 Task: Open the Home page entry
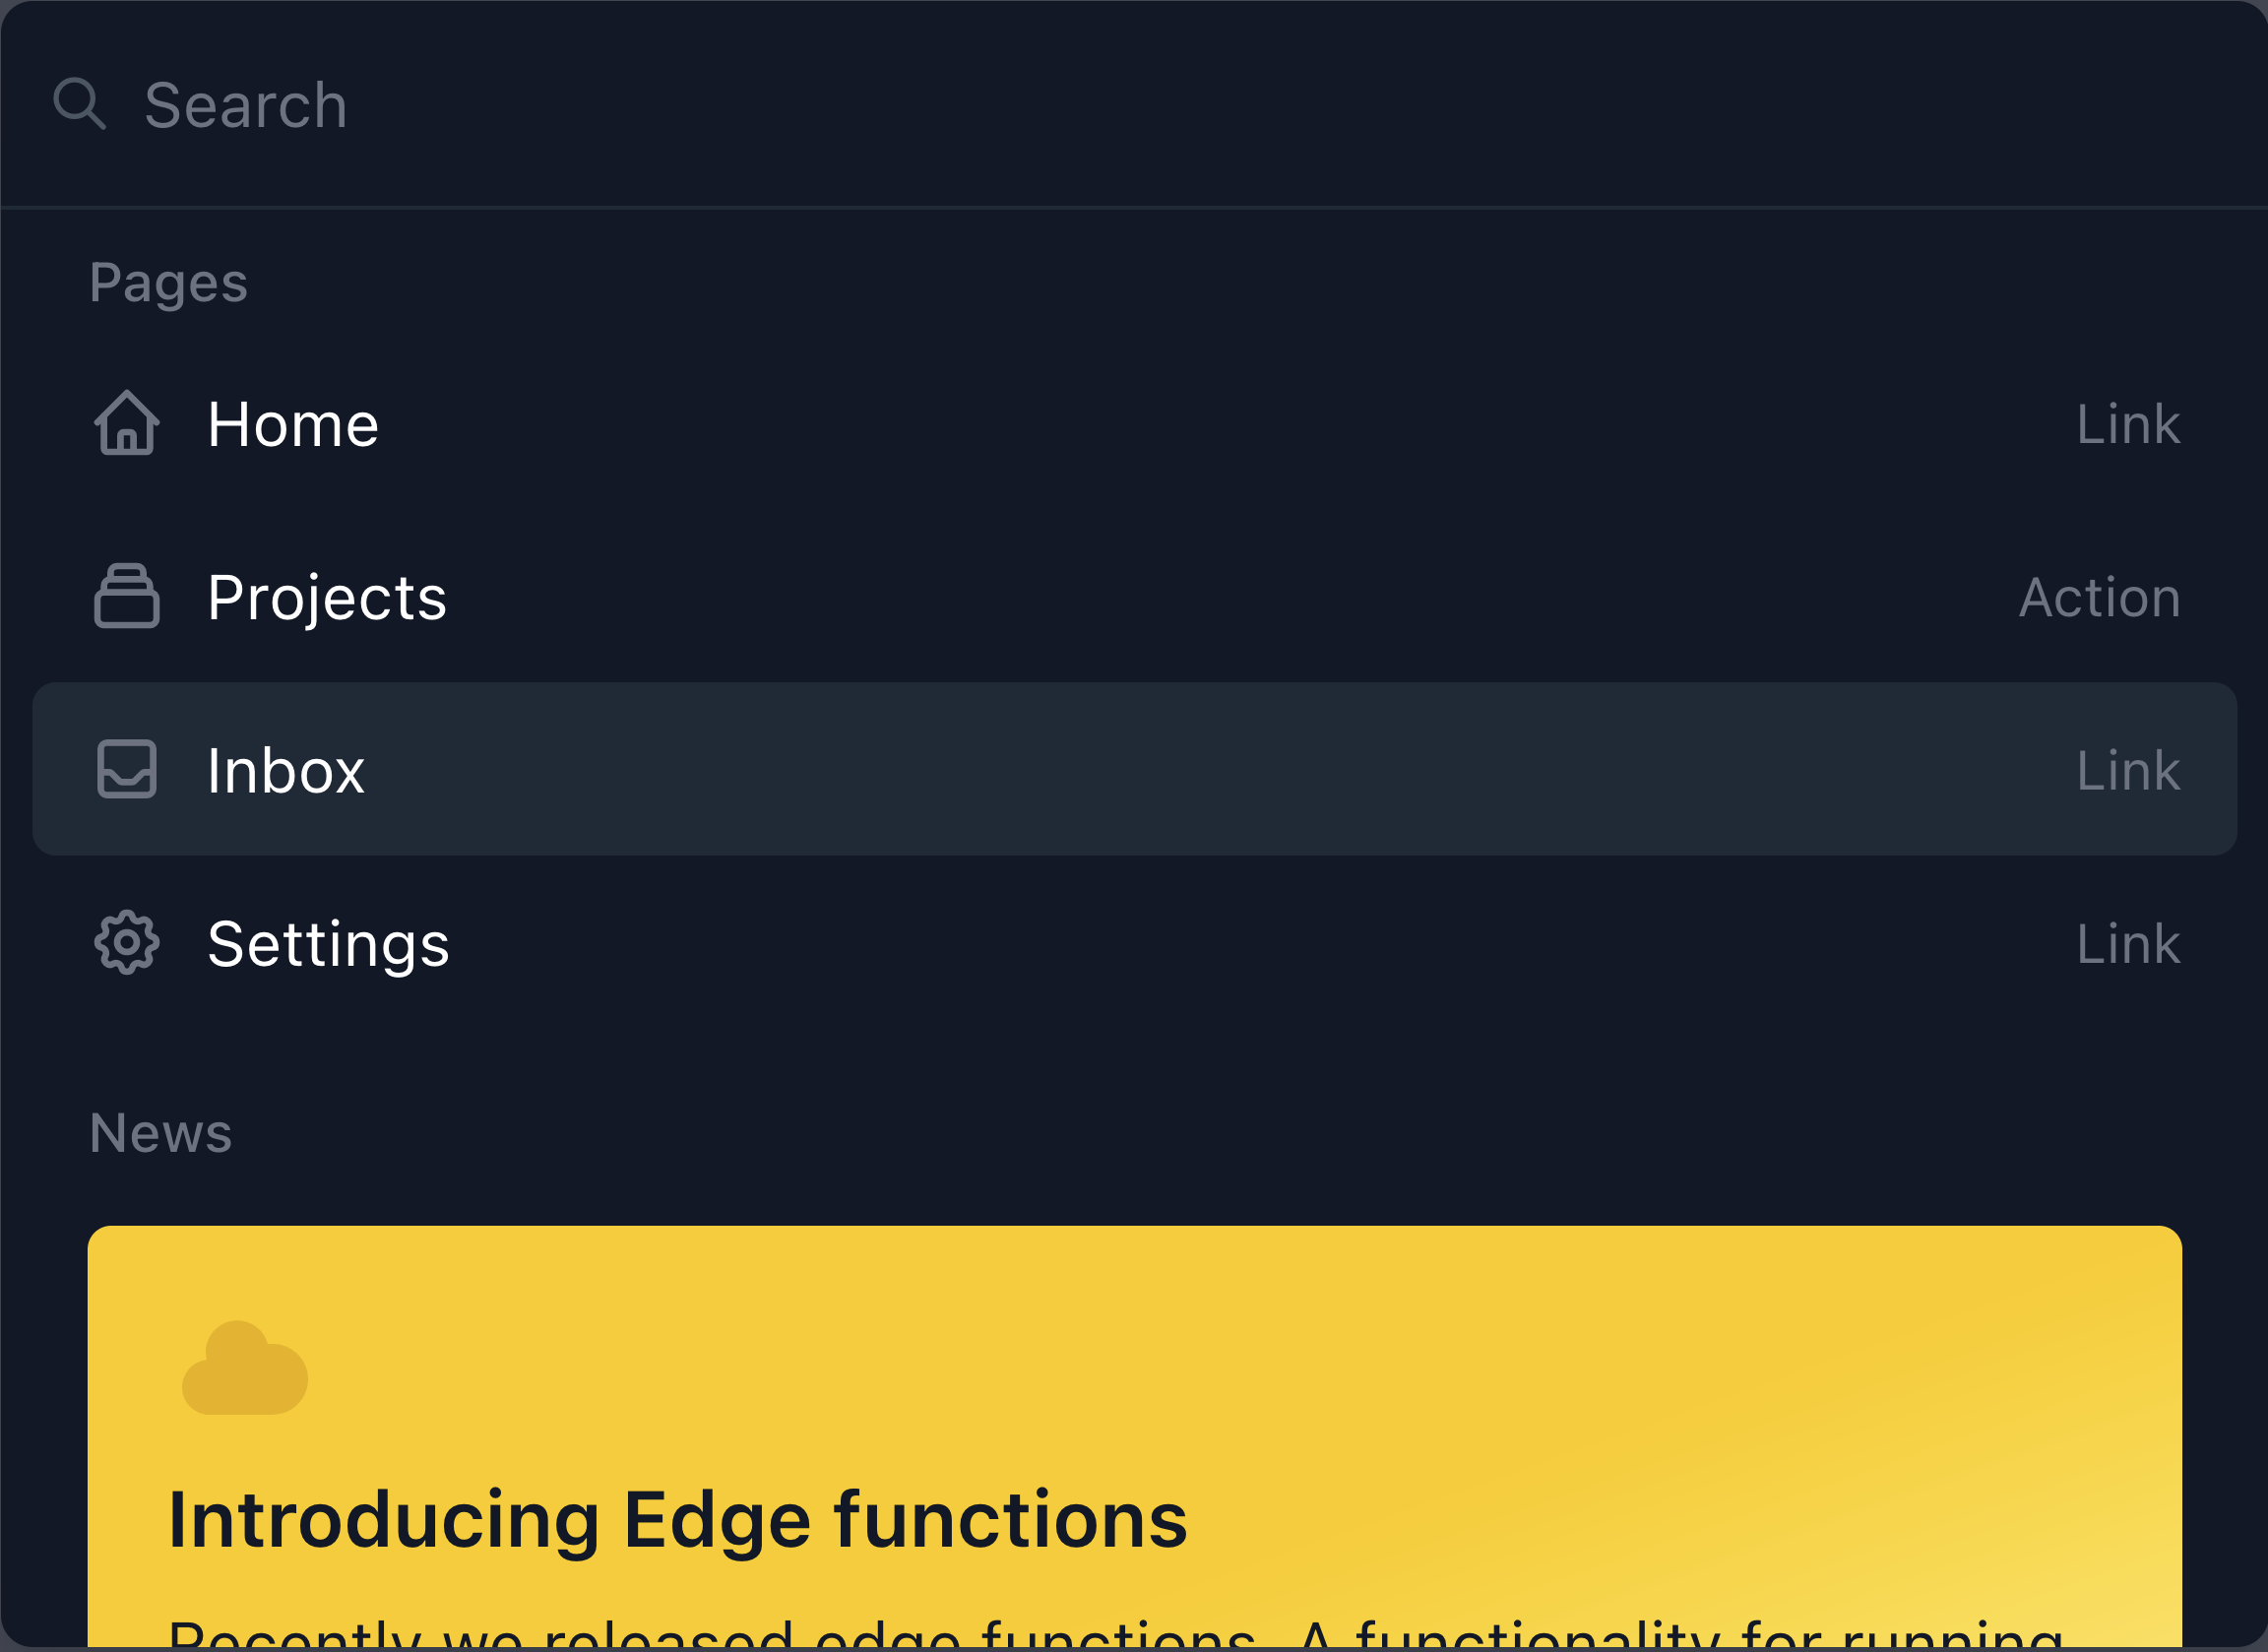[x=1134, y=424]
